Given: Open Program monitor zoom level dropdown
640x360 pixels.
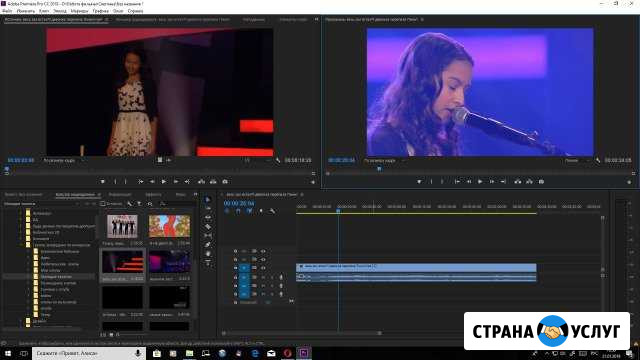Looking at the screenshot, I should (382, 161).
